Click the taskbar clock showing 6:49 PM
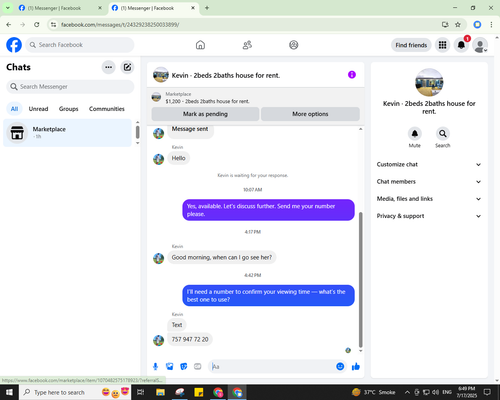This screenshot has width=500, height=400. click(x=467, y=392)
